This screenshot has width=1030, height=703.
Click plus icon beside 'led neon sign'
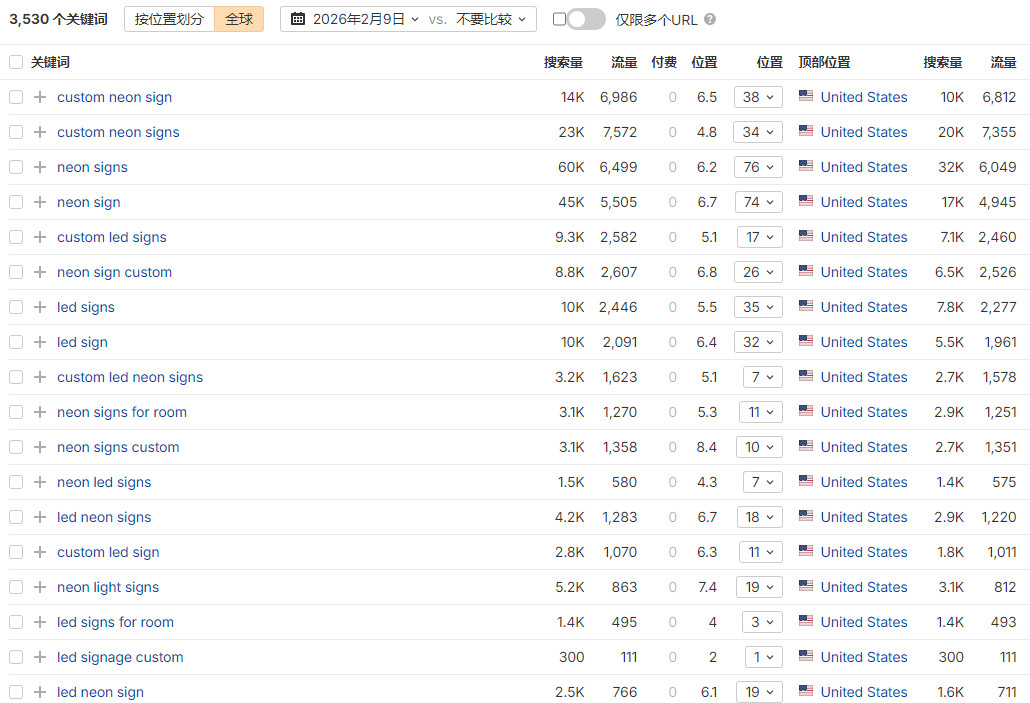click(40, 692)
